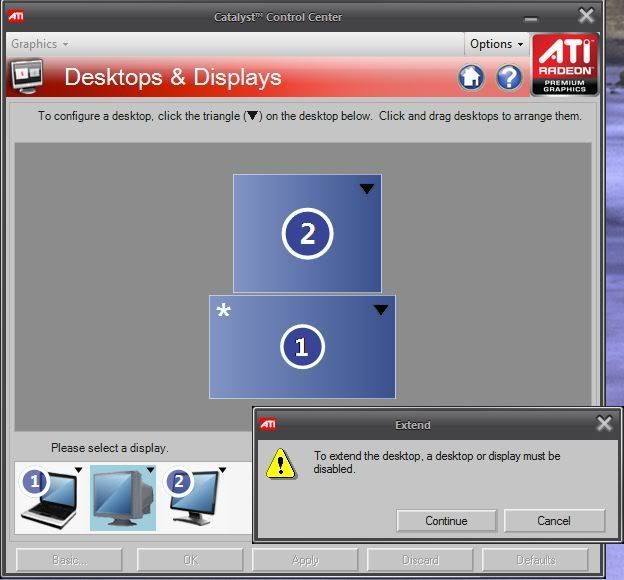Click the ATI logo in the Catalyst title bar
This screenshot has height=580, width=624.
[16, 16]
